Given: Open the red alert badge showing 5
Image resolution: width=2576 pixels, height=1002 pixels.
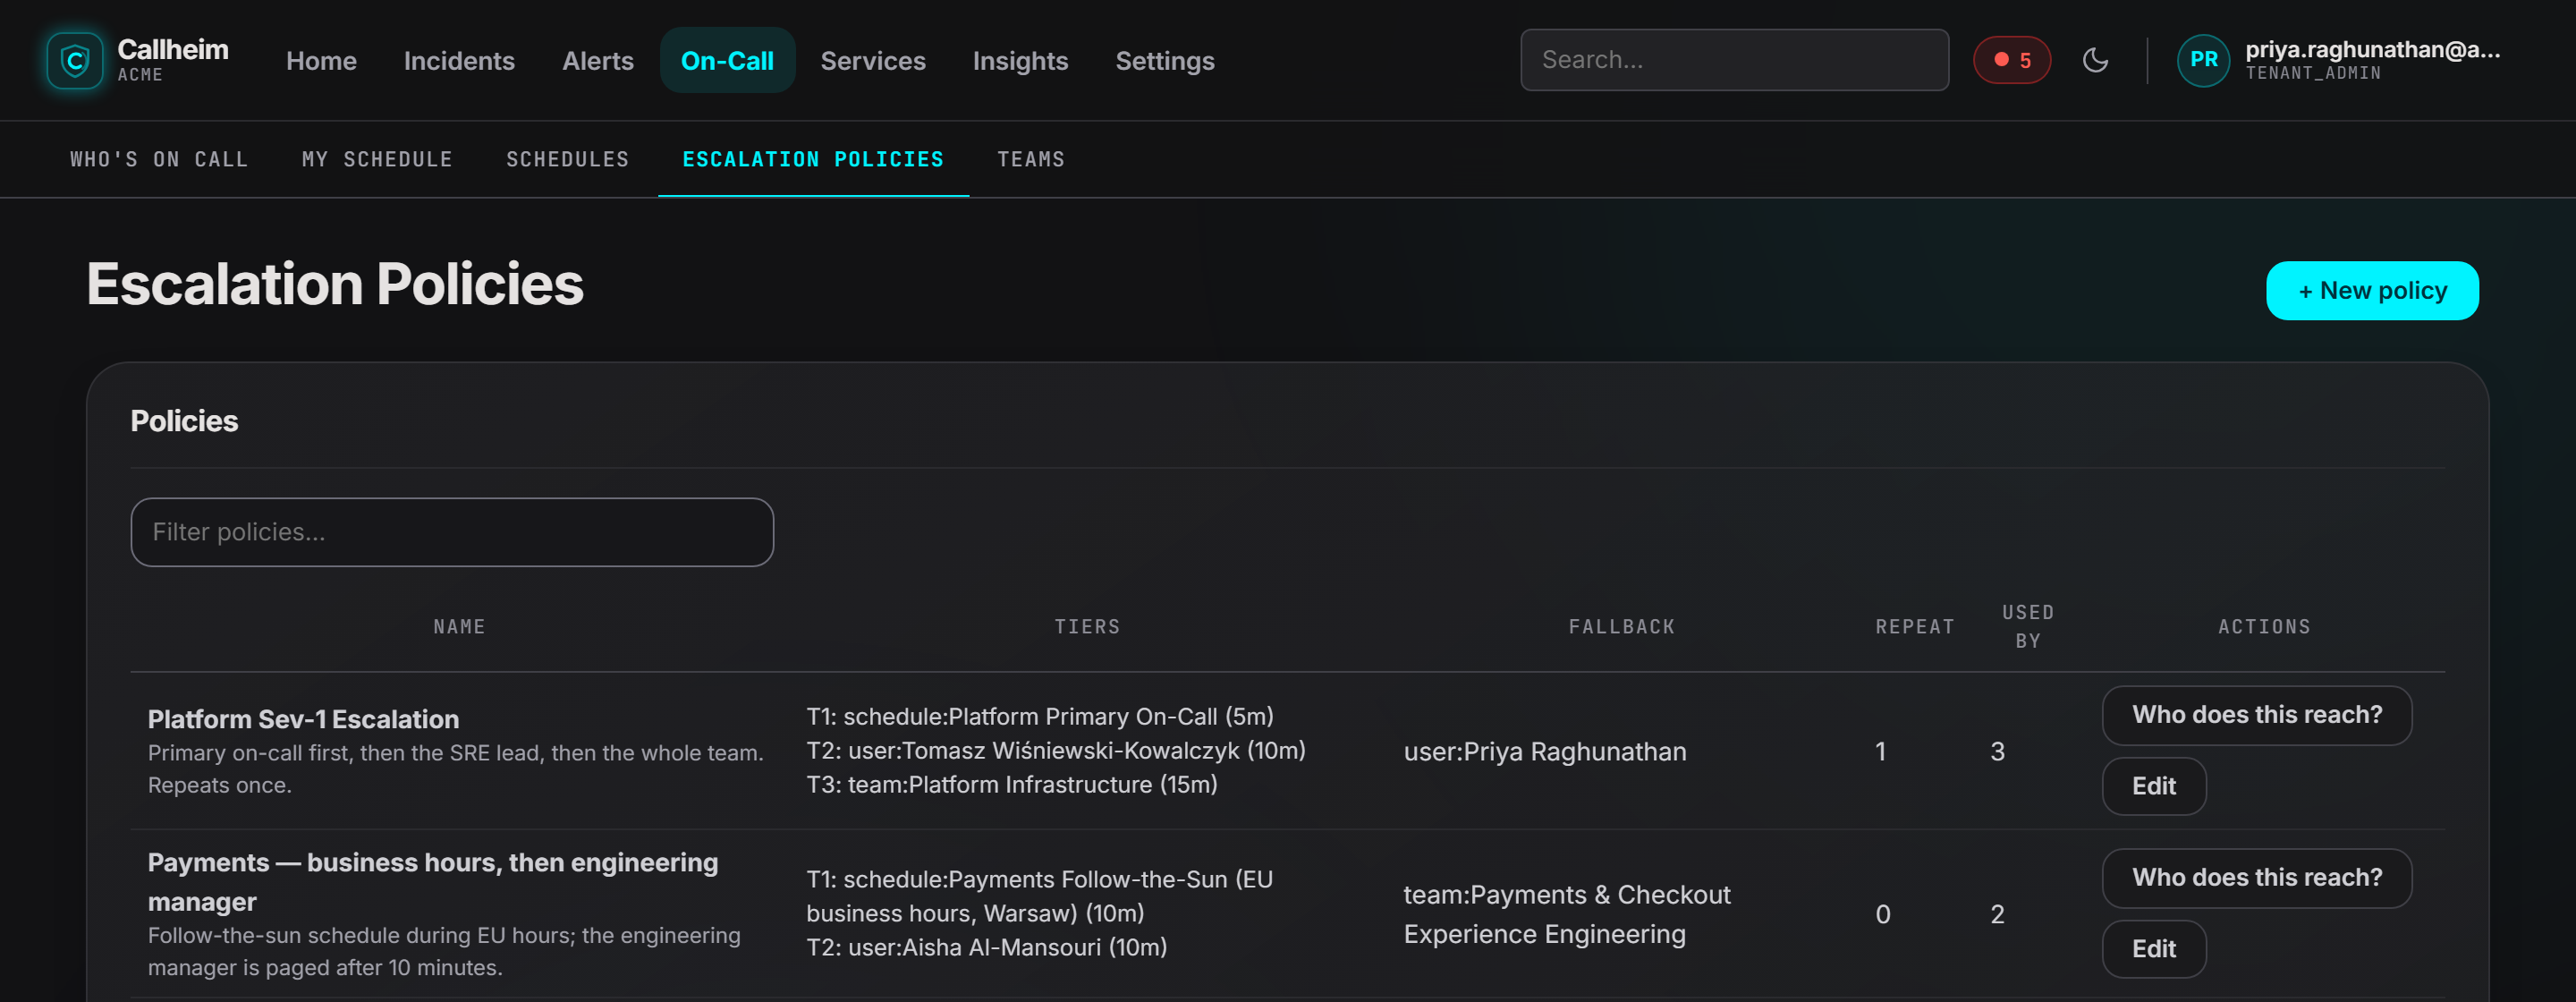Looking at the screenshot, I should 2011,61.
